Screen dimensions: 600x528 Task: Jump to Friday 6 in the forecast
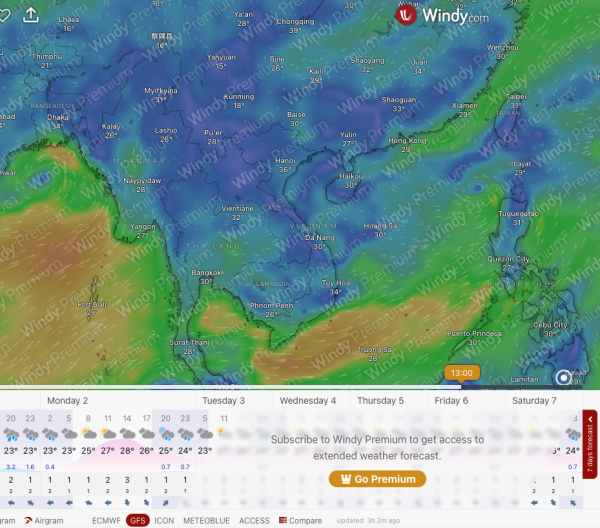pyautogui.click(x=451, y=400)
